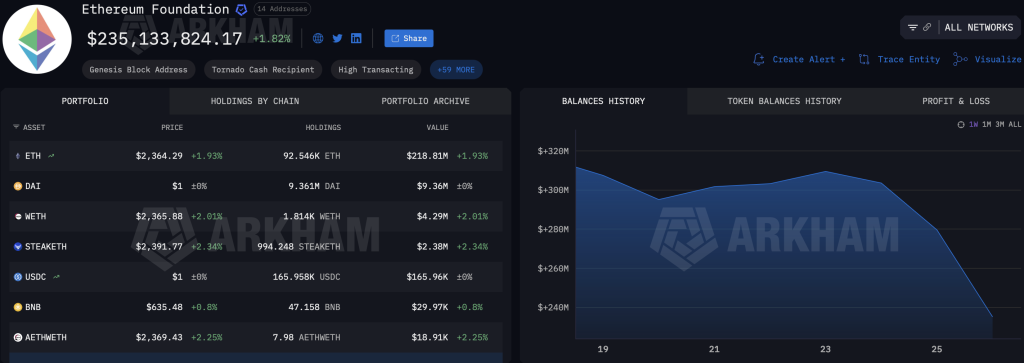Select the 1M time range

[987, 125]
